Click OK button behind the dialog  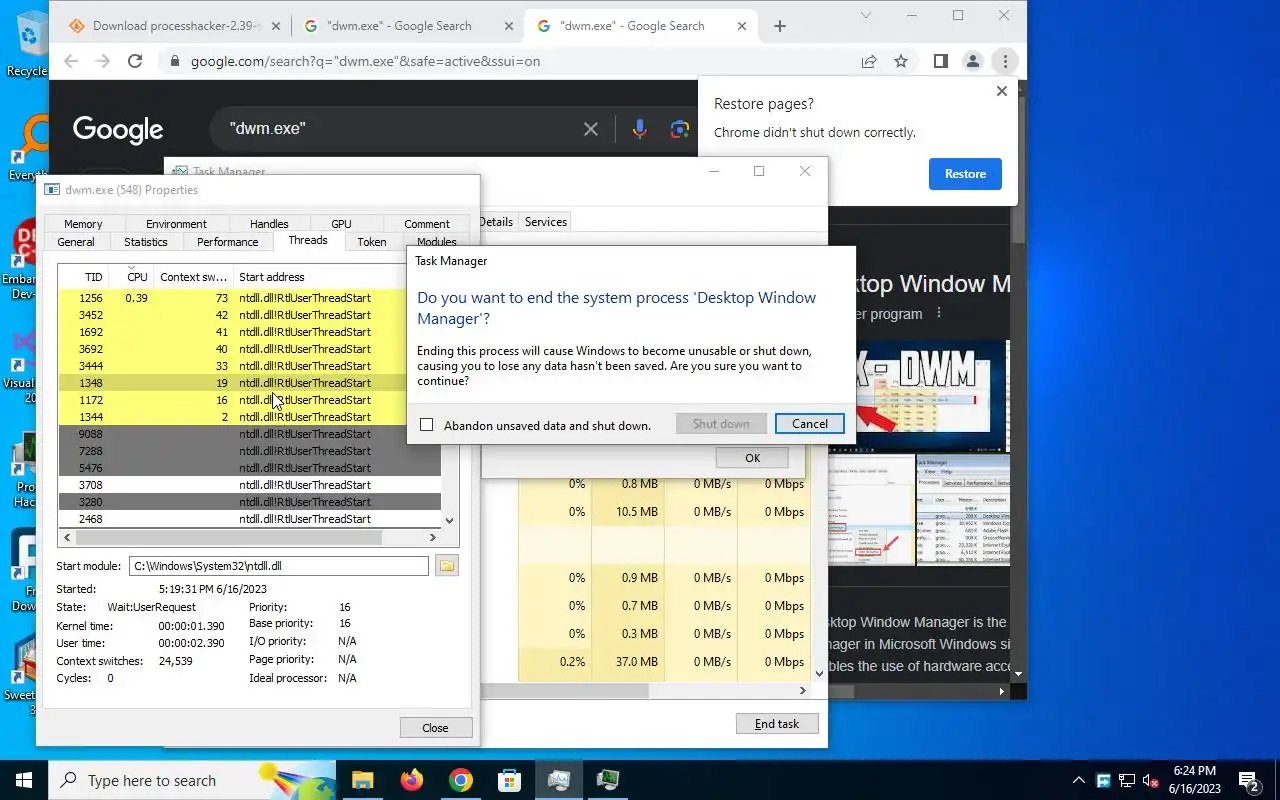(x=752, y=458)
